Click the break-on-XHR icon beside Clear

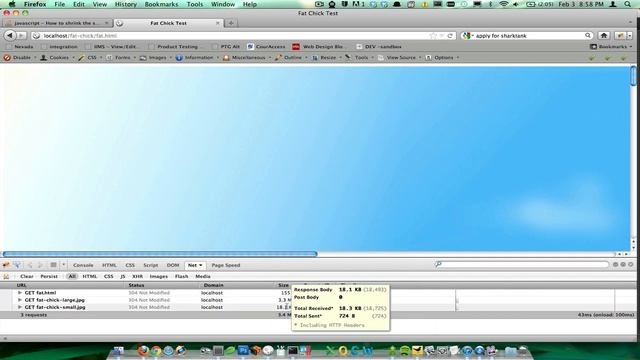[6, 276]
